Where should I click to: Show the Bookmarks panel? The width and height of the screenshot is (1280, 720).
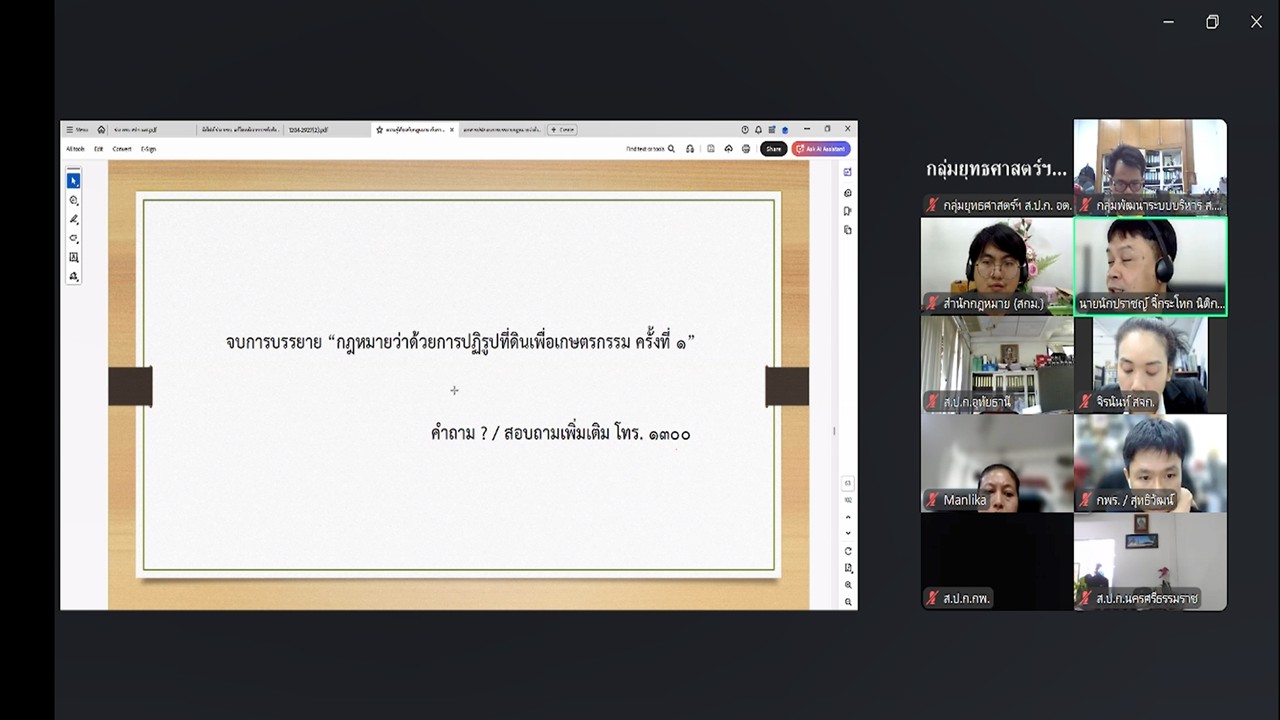tap(847, 211)
